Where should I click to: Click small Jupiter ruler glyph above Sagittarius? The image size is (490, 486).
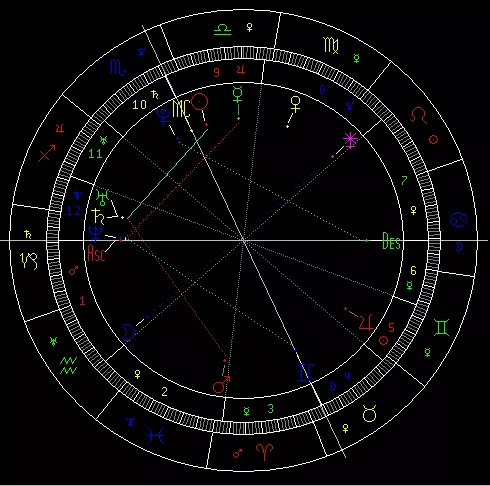click(60, 128)
